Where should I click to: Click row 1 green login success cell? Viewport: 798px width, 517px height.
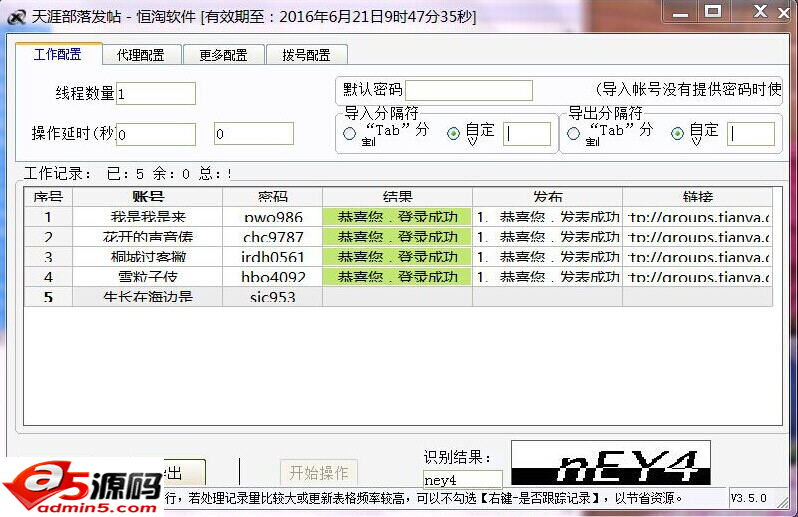click(397, 217)
